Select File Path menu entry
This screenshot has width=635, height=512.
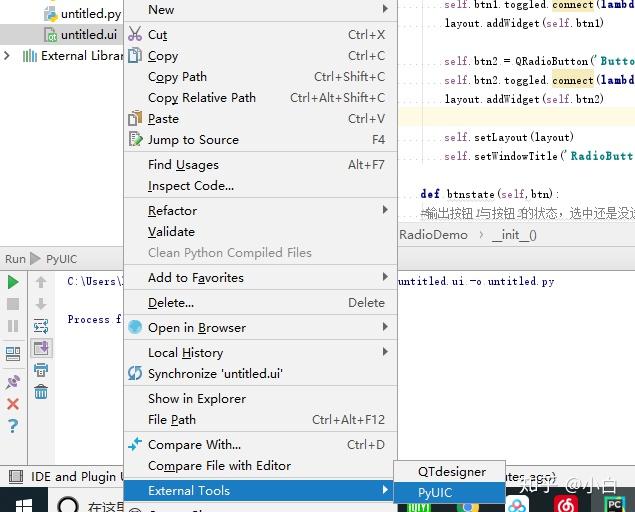260,420
